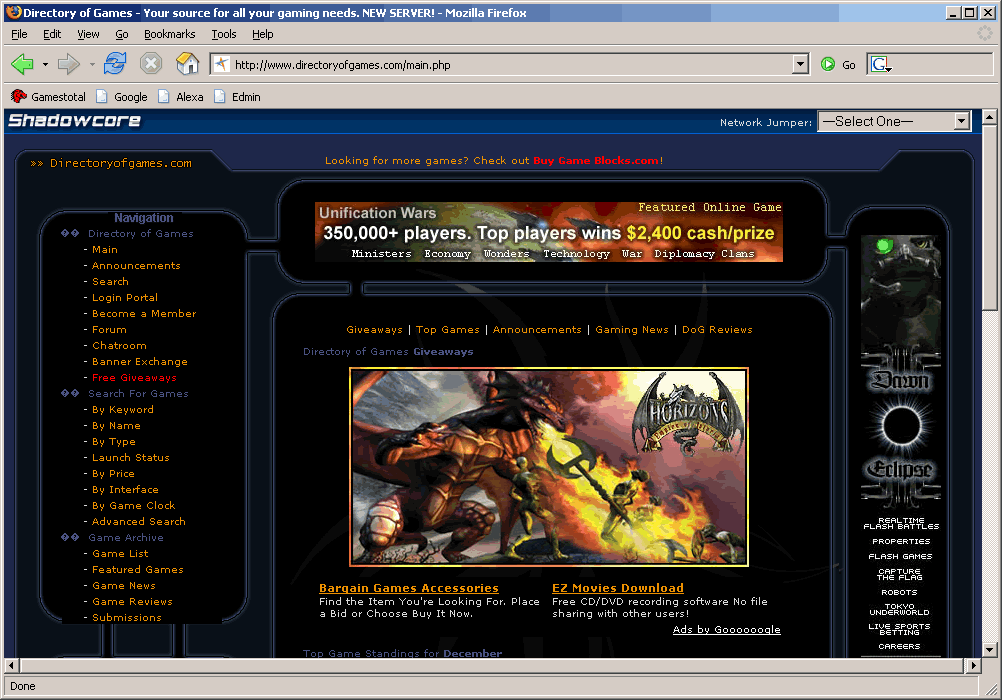Image resolution: width=1002 pixels, height=700 pixels.
Task: Open the address bar URL history dropdown
Action: pos(800,64)
